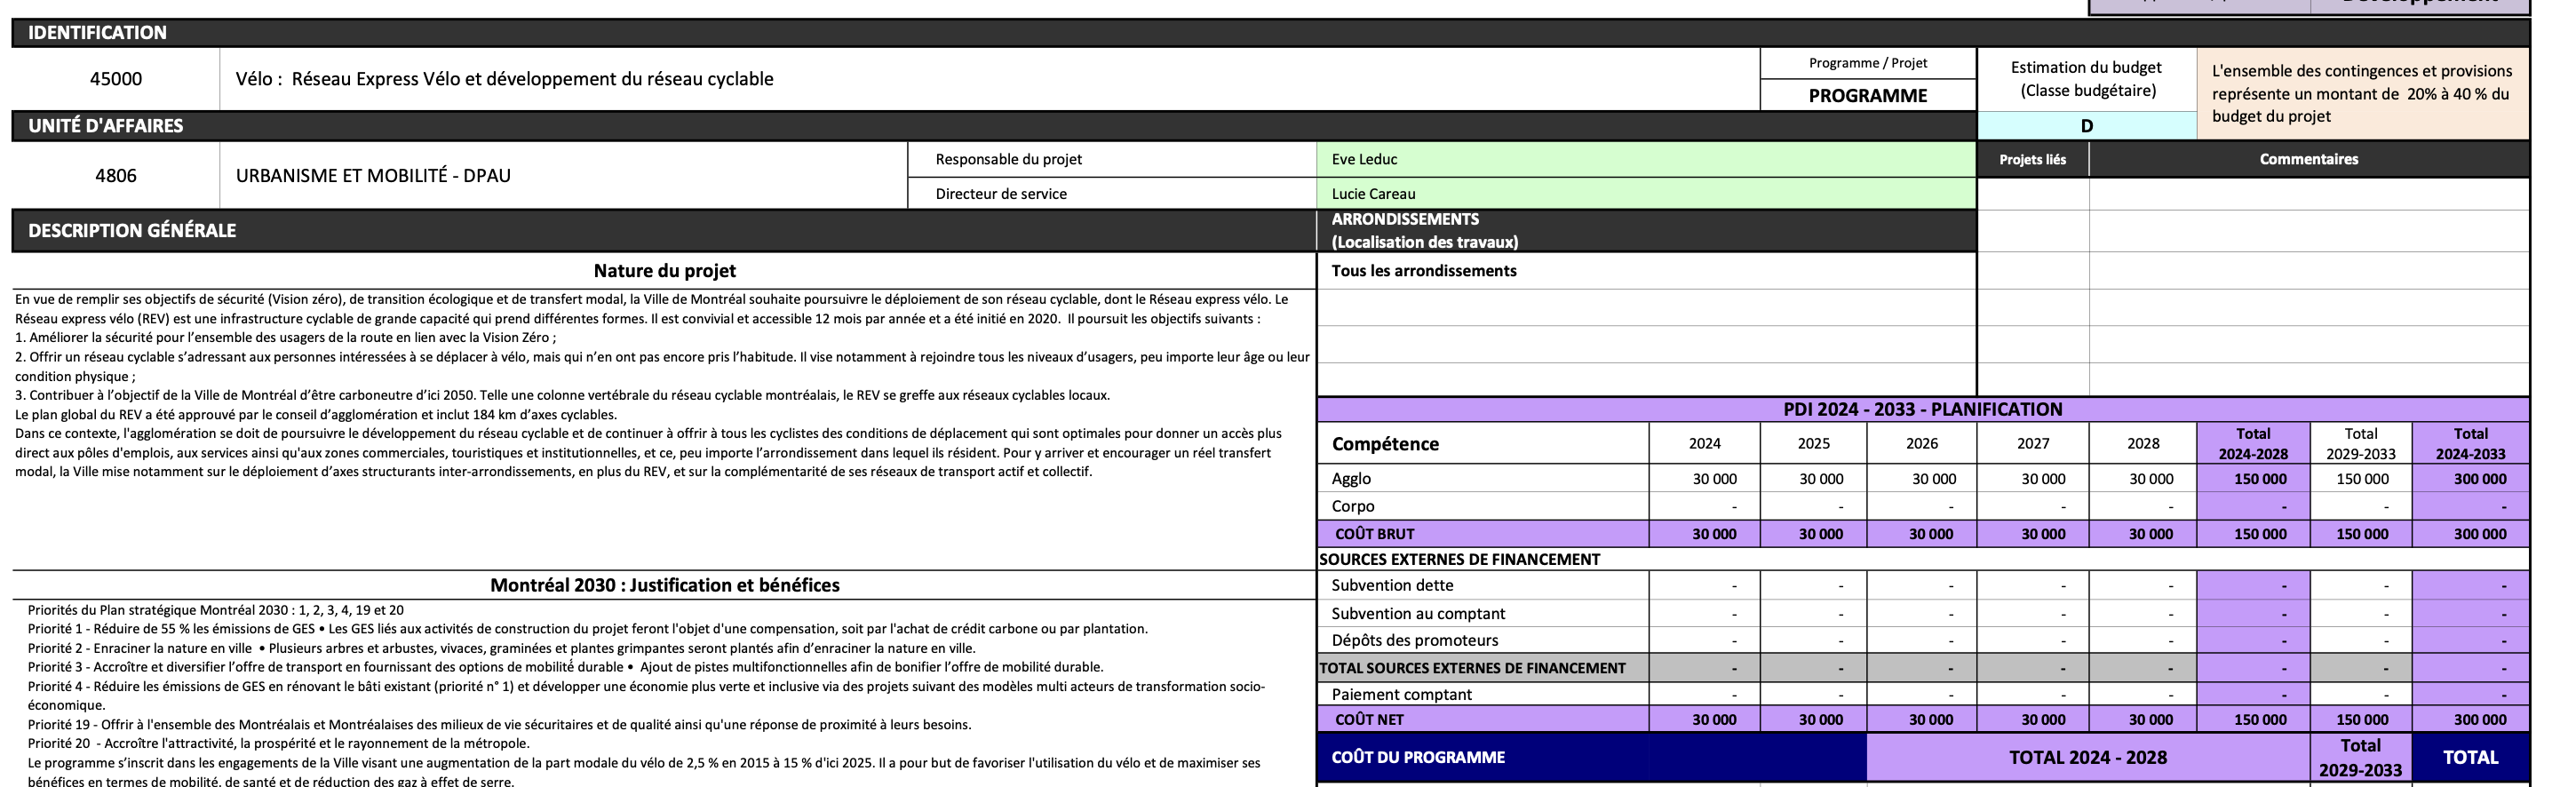2576x787 pixels.
Task: Click the 'Total 2024-2033' column header
Action: tap(2470, 443)
